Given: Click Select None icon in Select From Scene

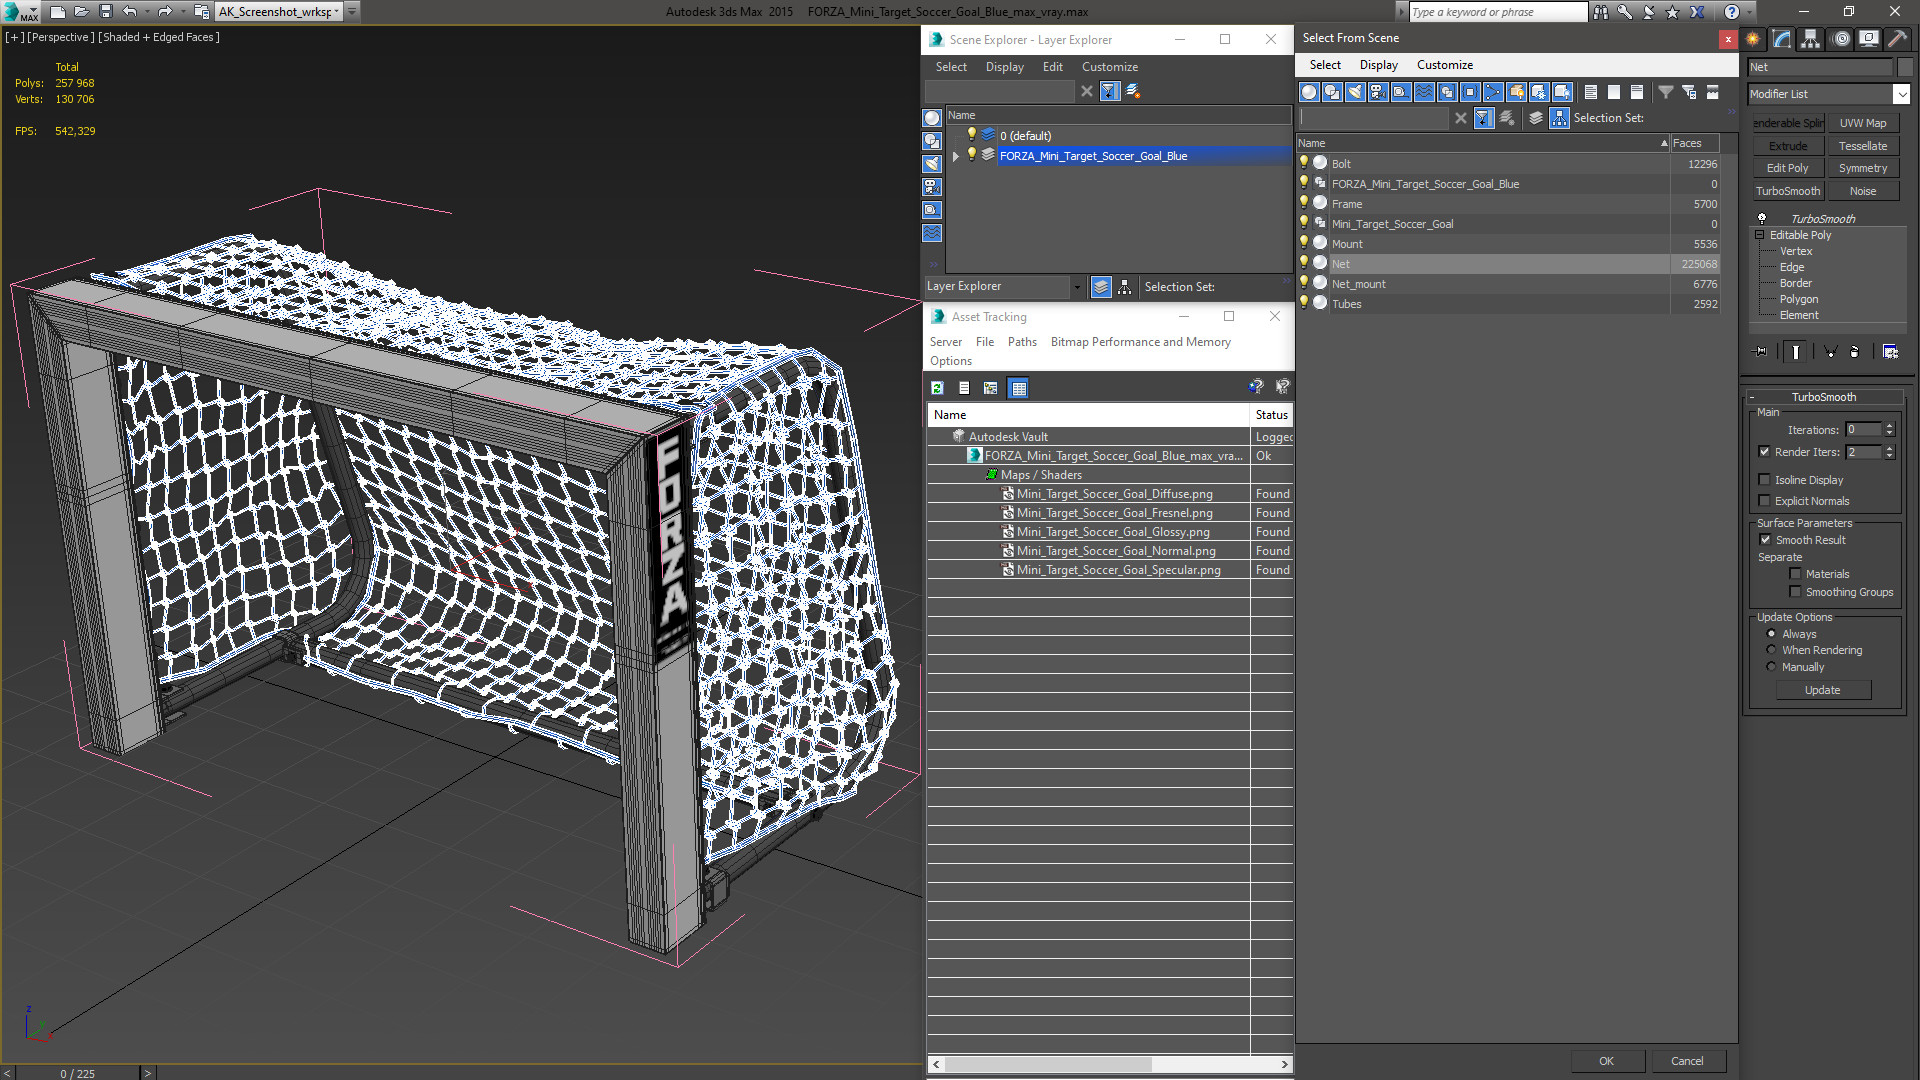Looking at the screenshot, I should click(1614, 92).
